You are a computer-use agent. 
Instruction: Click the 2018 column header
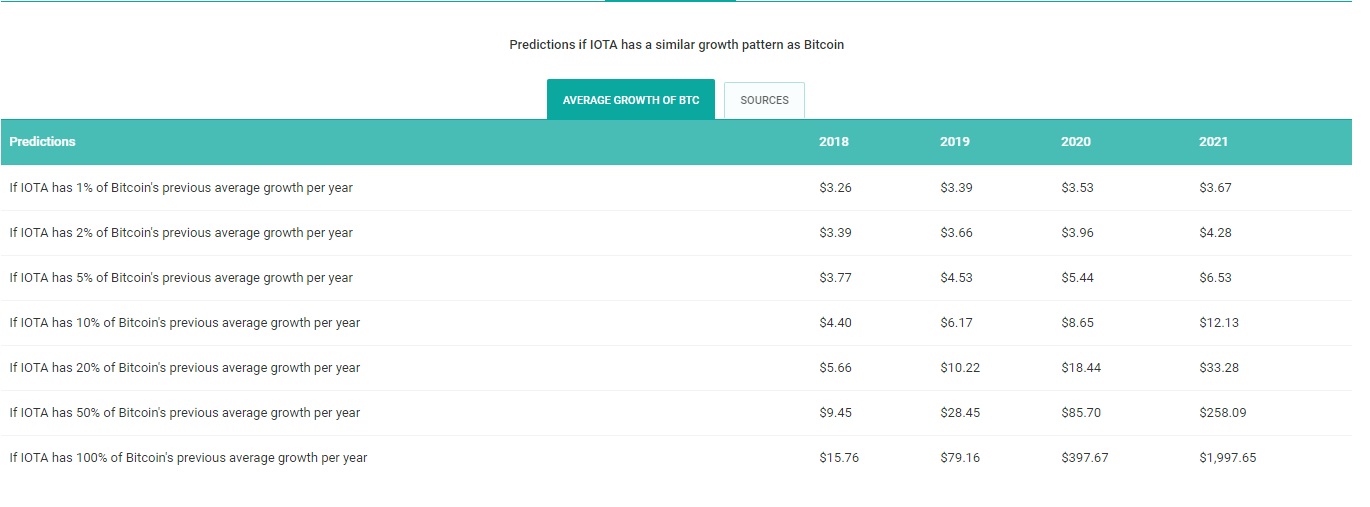pyautogui.click(x=833, y=142)
